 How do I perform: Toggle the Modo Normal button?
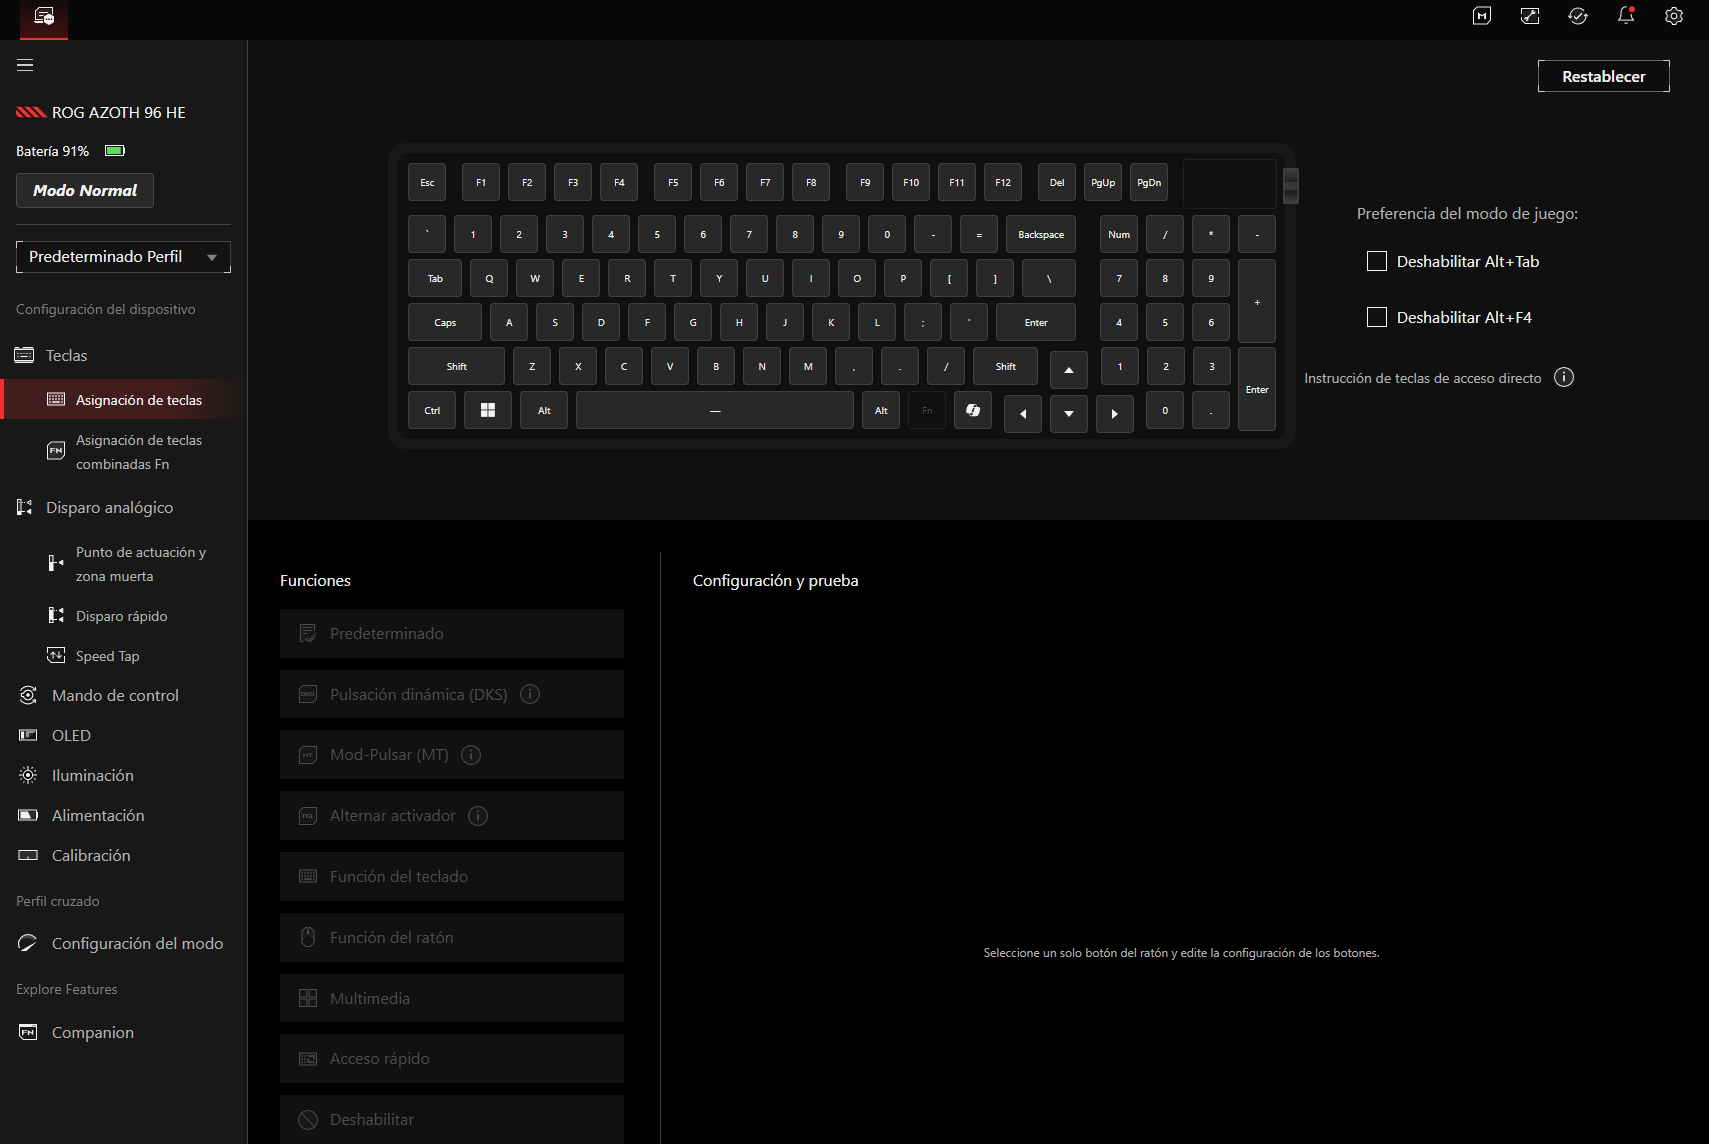(x=85, y=190)
